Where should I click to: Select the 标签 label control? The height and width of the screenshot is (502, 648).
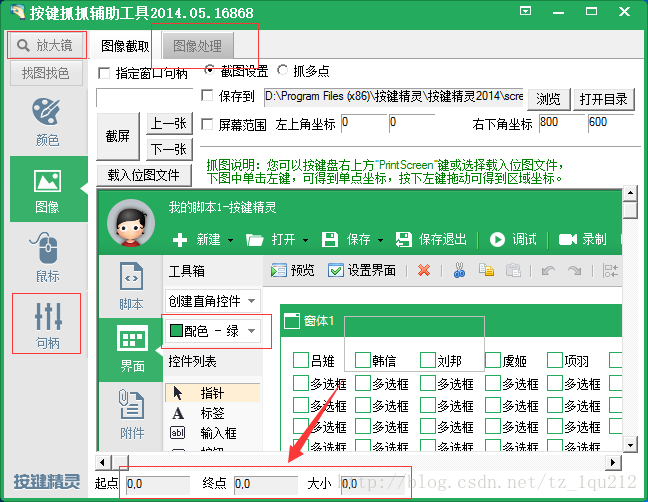click(x=212, y=413)
